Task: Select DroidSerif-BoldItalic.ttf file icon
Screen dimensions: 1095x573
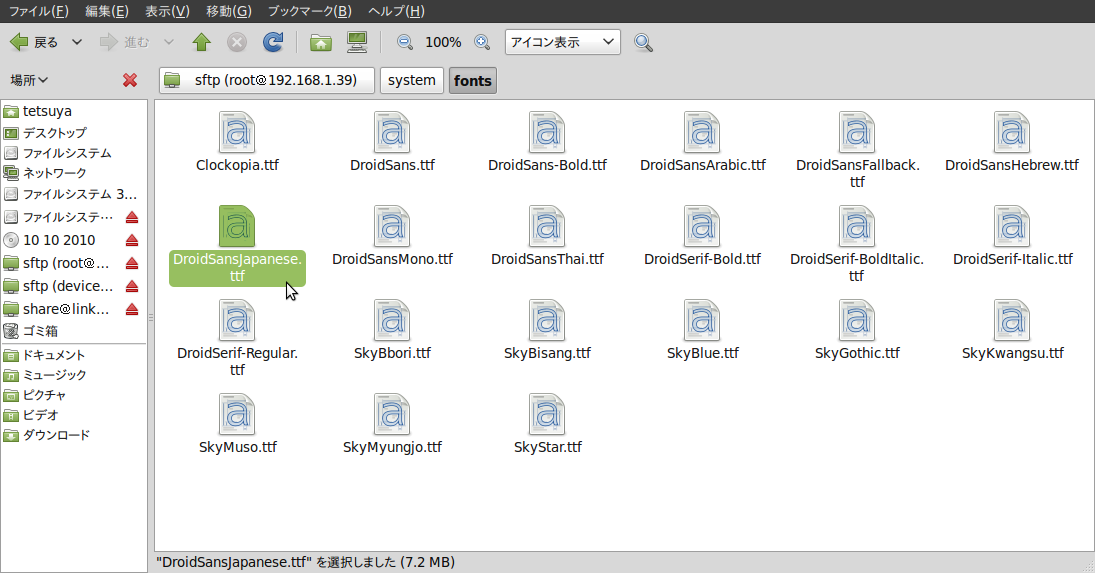Action: (858, 226)
